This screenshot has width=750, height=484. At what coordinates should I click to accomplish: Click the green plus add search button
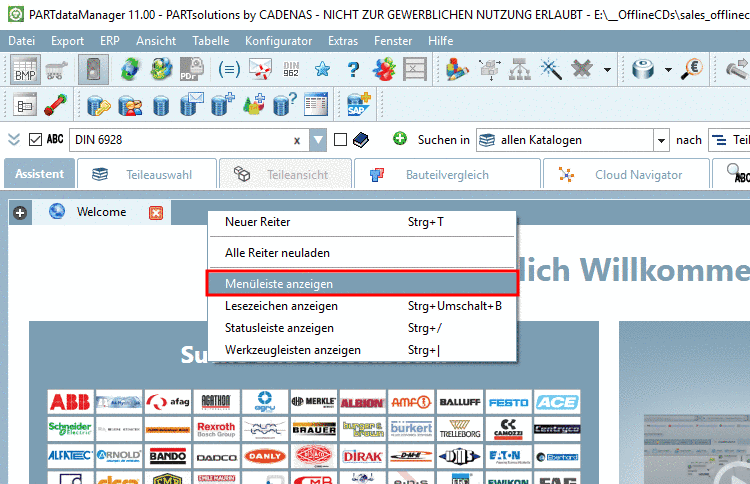point(400,139)
